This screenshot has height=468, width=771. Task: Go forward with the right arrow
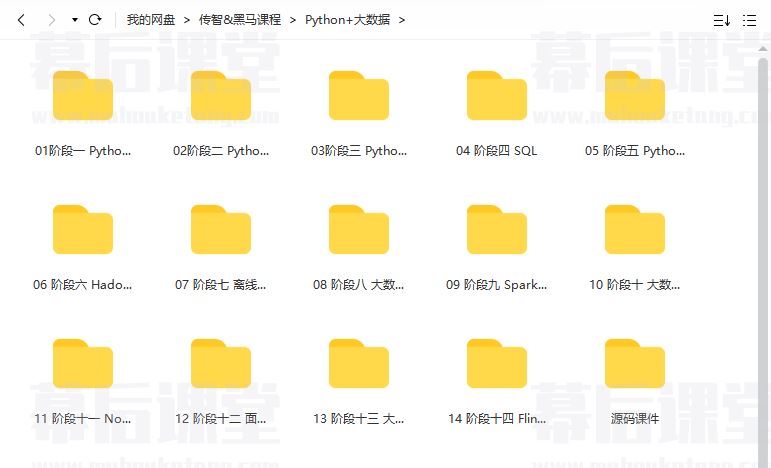pyautogui.click(x=52, y=20)
